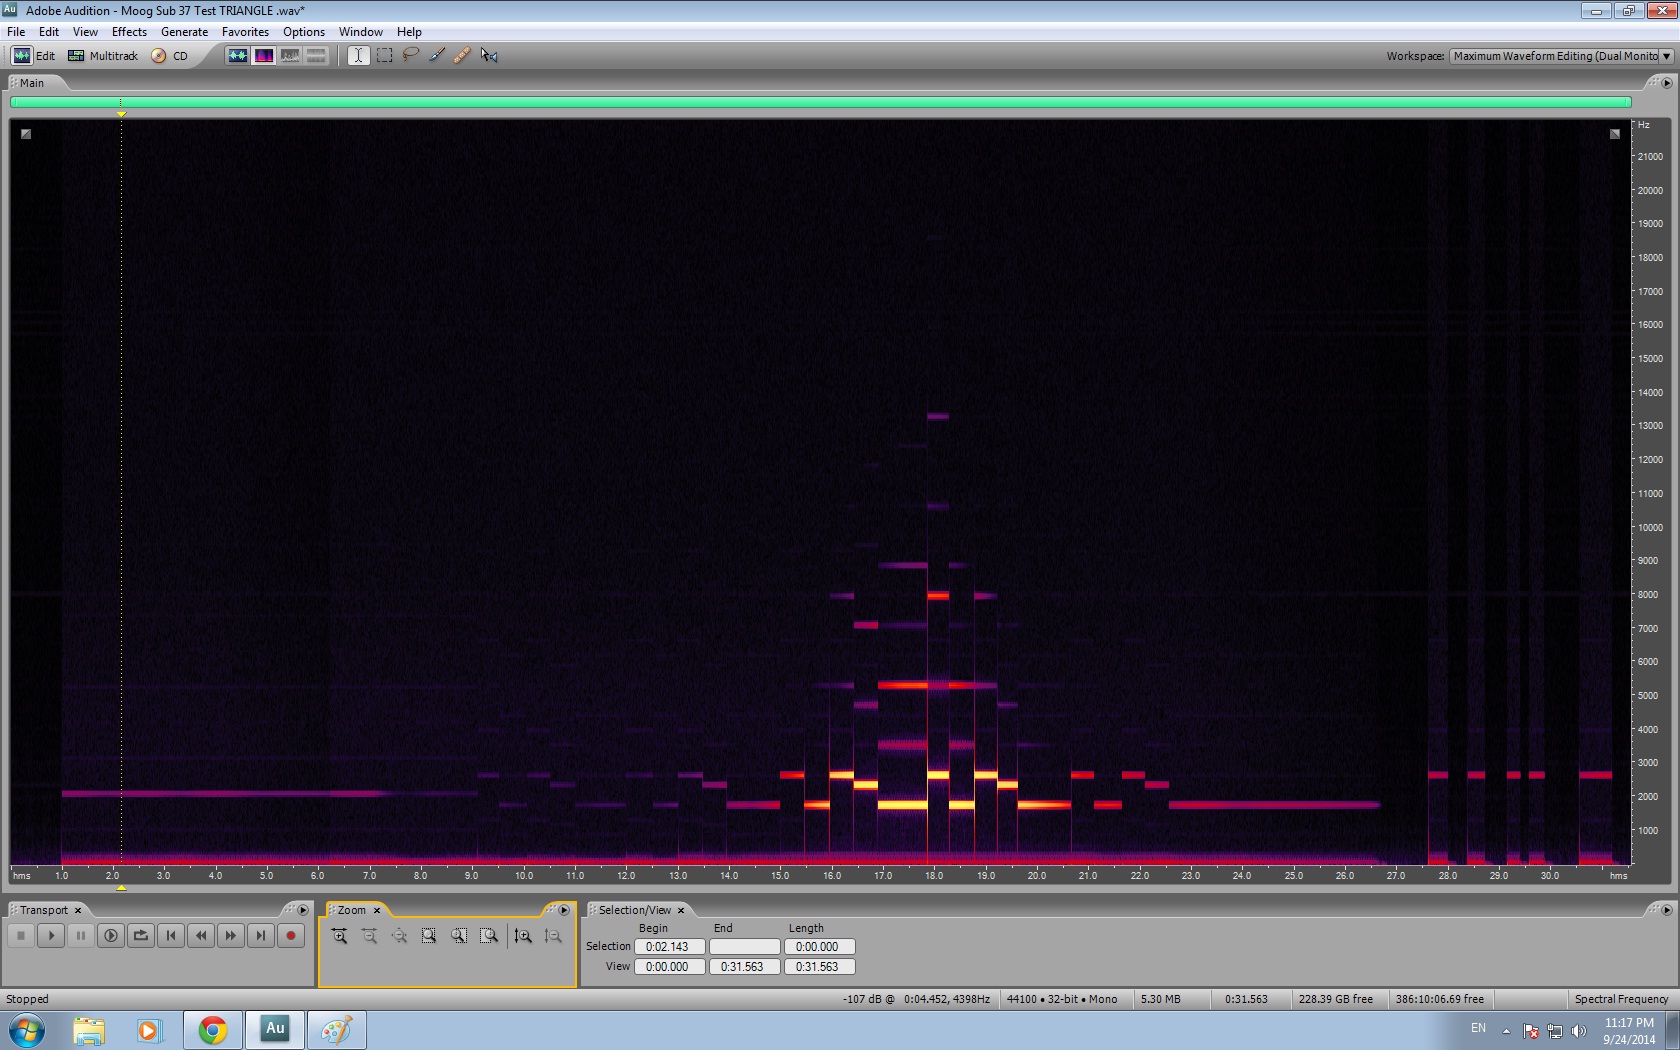Switch to Waveform Display view

(237, 55)
